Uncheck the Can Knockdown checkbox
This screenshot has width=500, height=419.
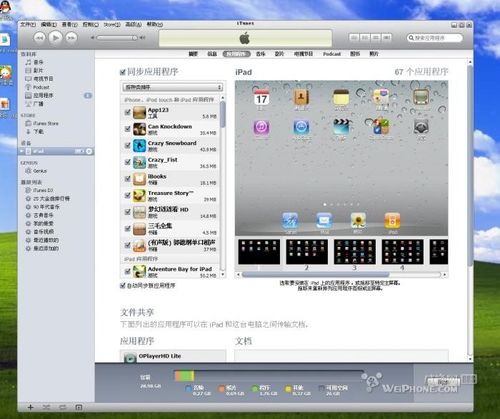pyautogui.click(x=127, y=129)
